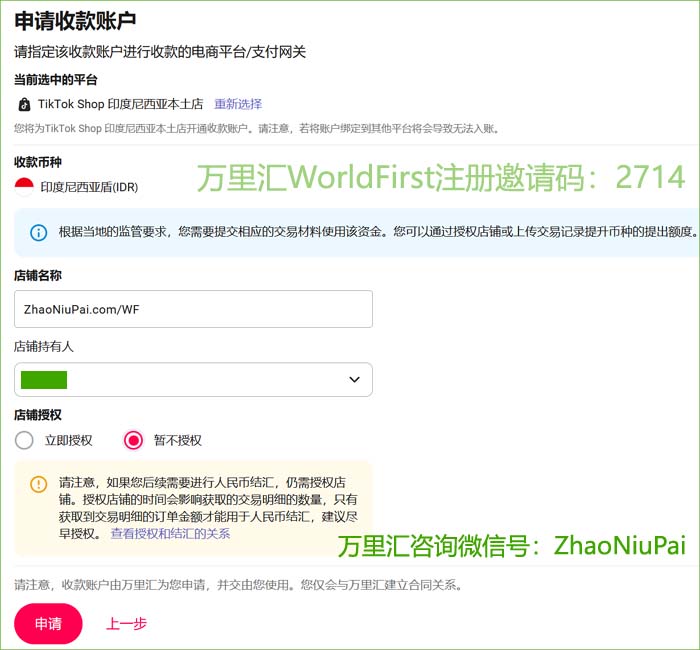The width and height of the screenshot is (700, 650).
Task: Click the regulatory notice text in blue banner
Action: click(379, 232)
